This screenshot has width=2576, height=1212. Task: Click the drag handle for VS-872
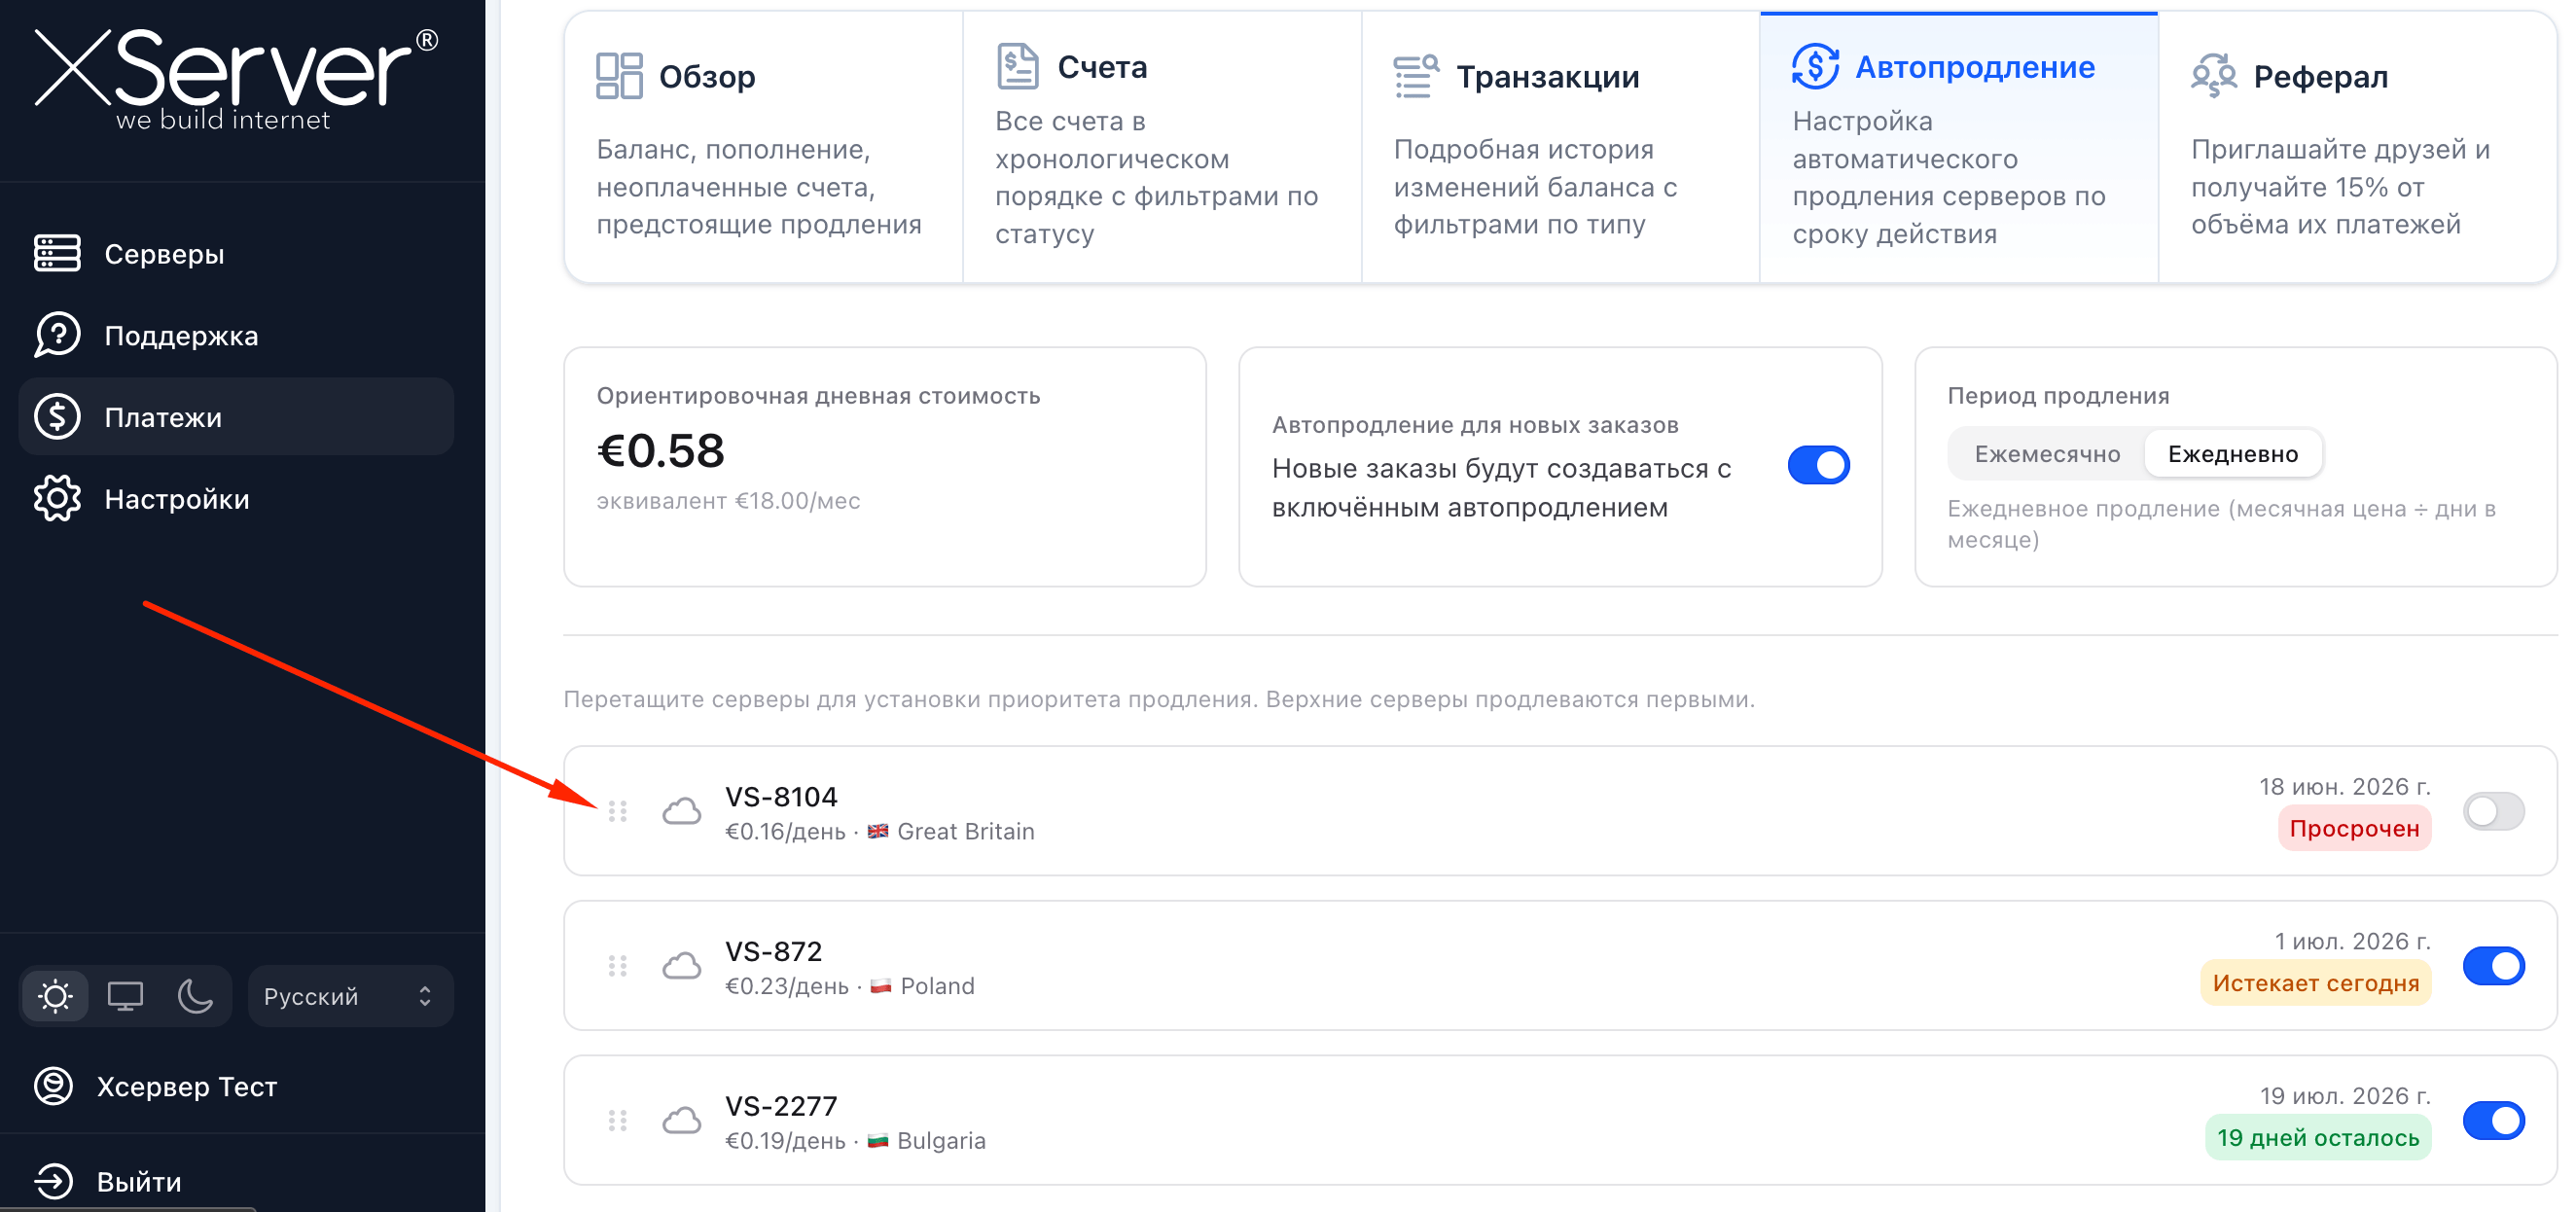(618, 966)
